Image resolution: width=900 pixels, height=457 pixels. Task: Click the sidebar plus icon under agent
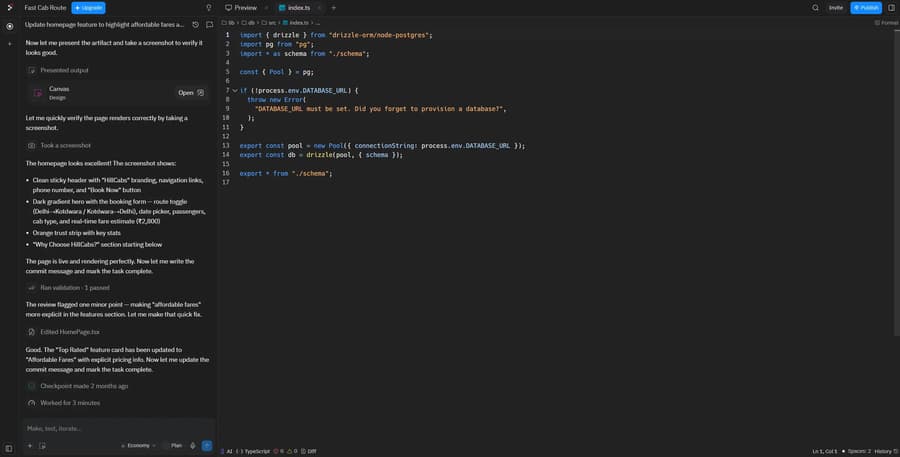coord(9,44)
